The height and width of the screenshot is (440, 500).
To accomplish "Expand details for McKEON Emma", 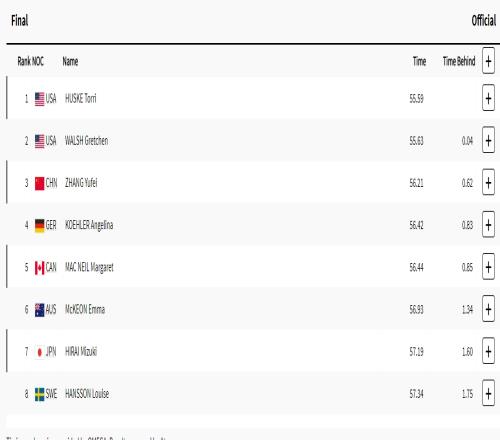I will pyautogui.click(x=488, y=309).
